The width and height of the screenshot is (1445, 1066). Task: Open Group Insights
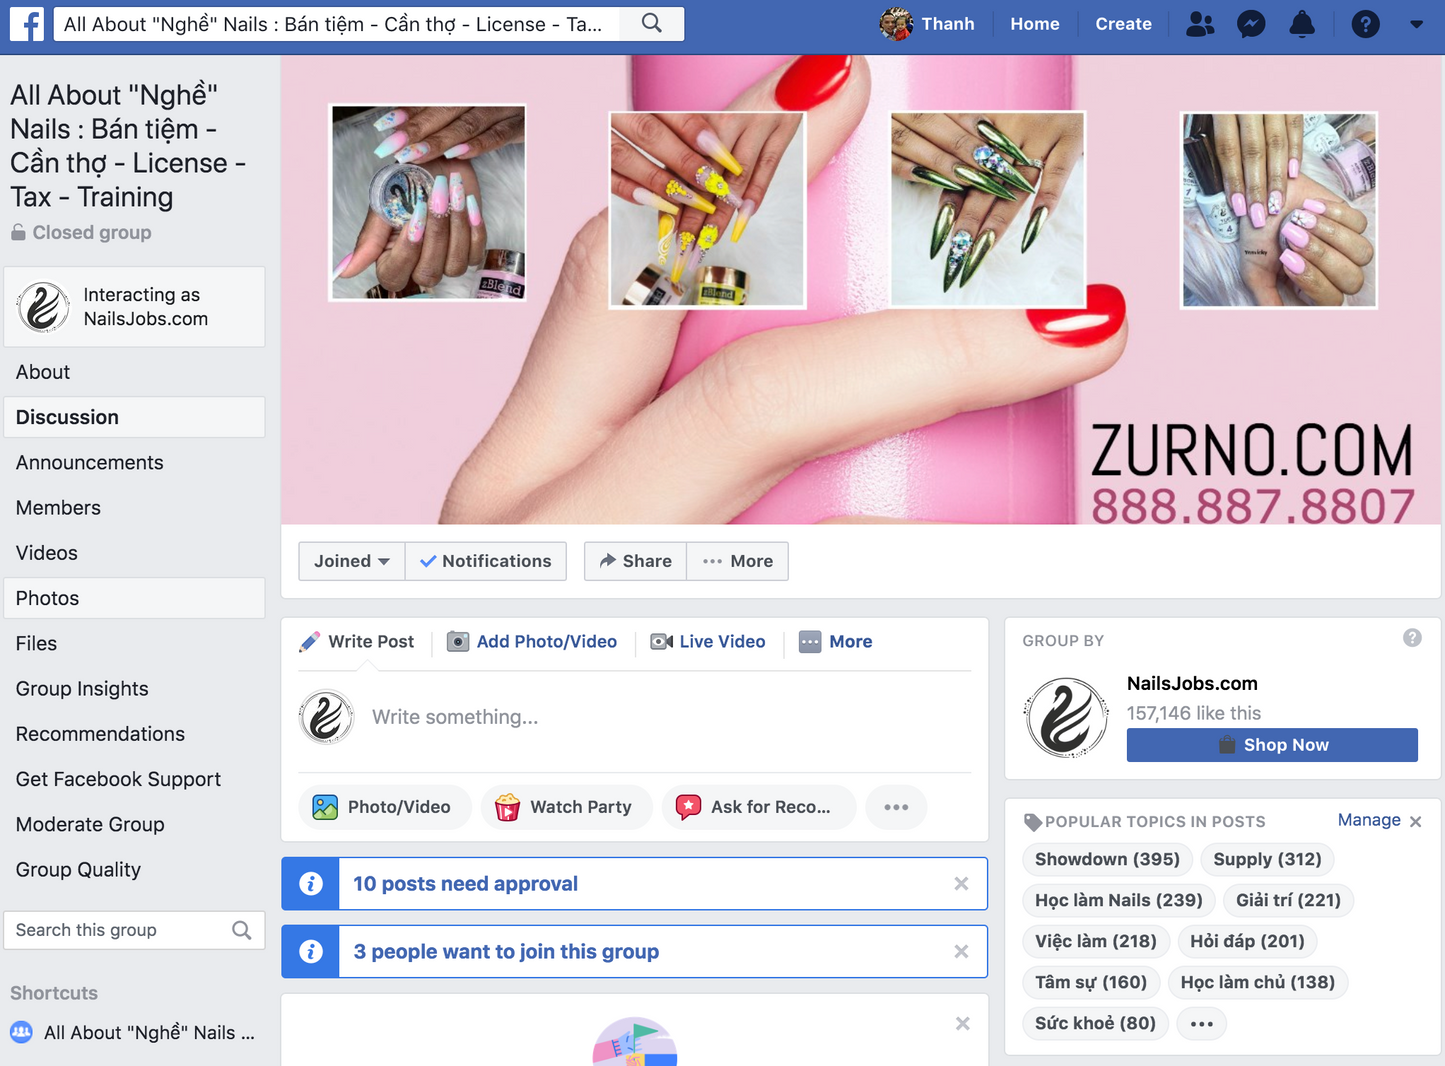click(134, 688)
